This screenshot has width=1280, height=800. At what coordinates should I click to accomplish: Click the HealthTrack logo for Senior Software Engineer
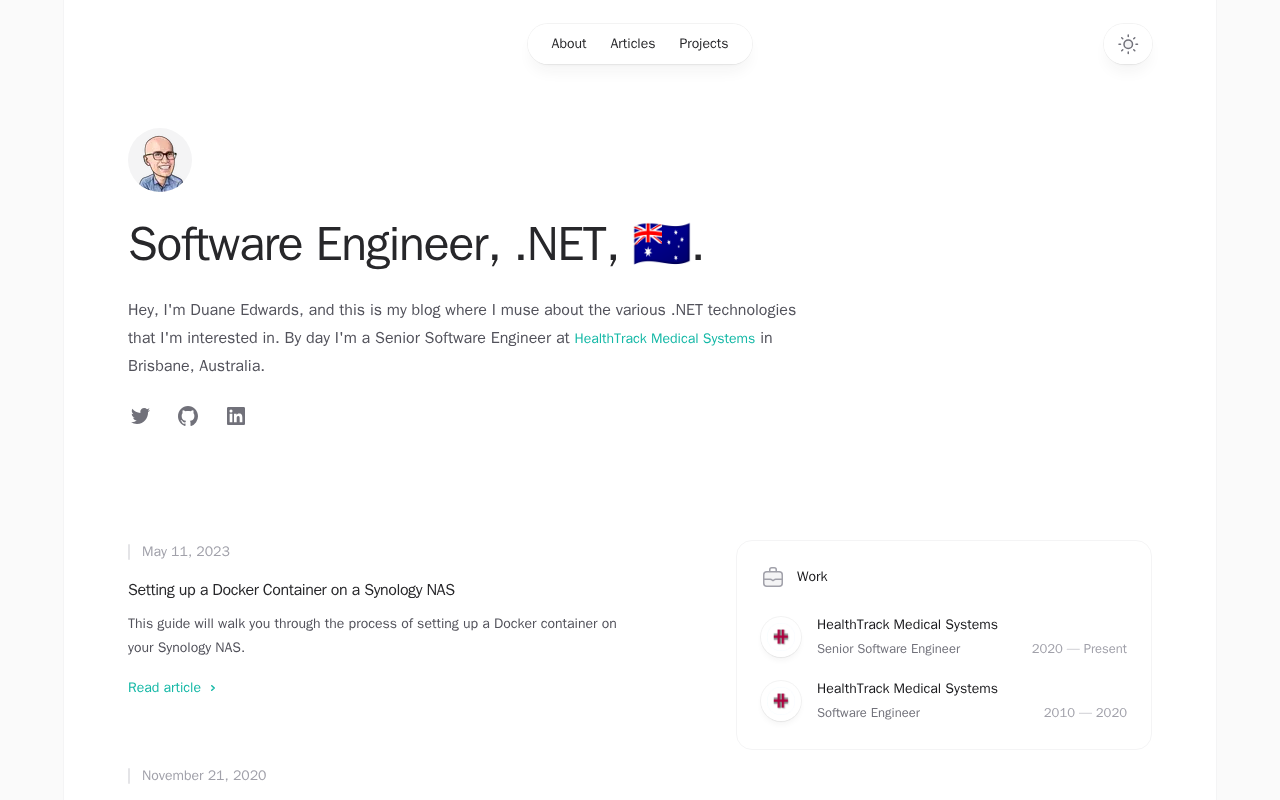click(x=781, y=637)
